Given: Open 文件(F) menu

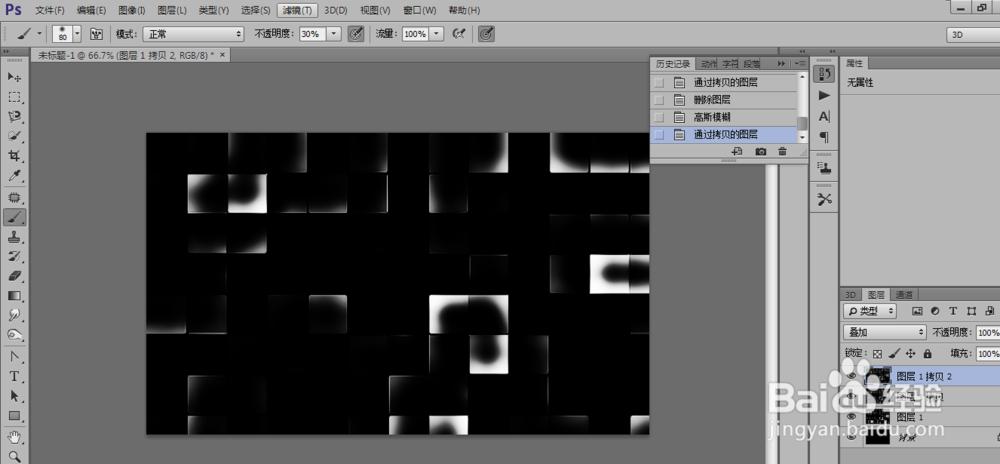Looking at the screenshot, I should click(x=50, y=10).
